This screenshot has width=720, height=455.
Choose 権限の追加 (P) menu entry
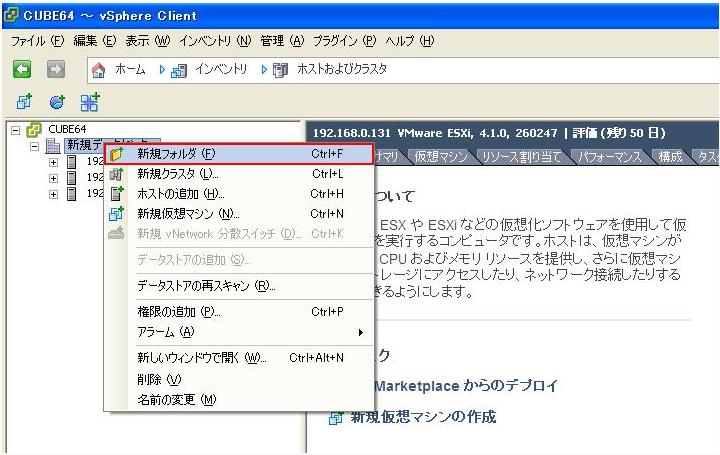coord(238,312)
